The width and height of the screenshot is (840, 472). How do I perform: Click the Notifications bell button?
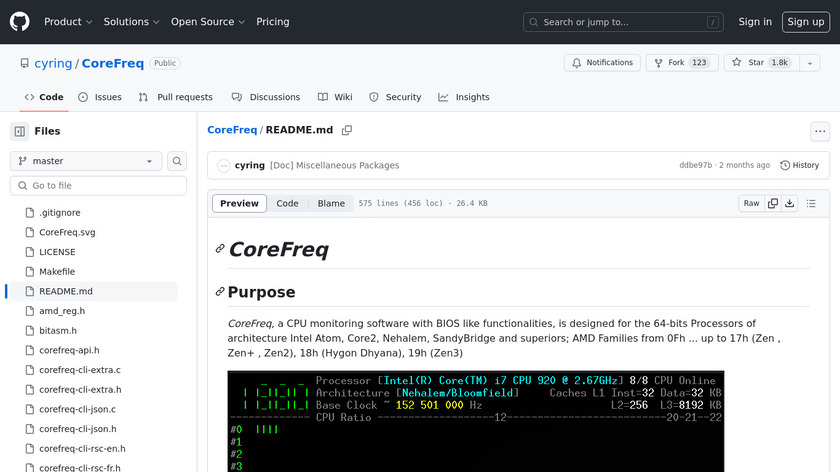602,63
